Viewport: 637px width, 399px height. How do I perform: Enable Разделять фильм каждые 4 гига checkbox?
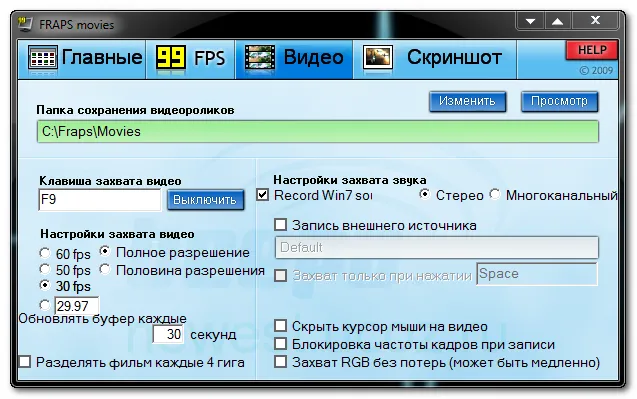click(x=25, y=362)
